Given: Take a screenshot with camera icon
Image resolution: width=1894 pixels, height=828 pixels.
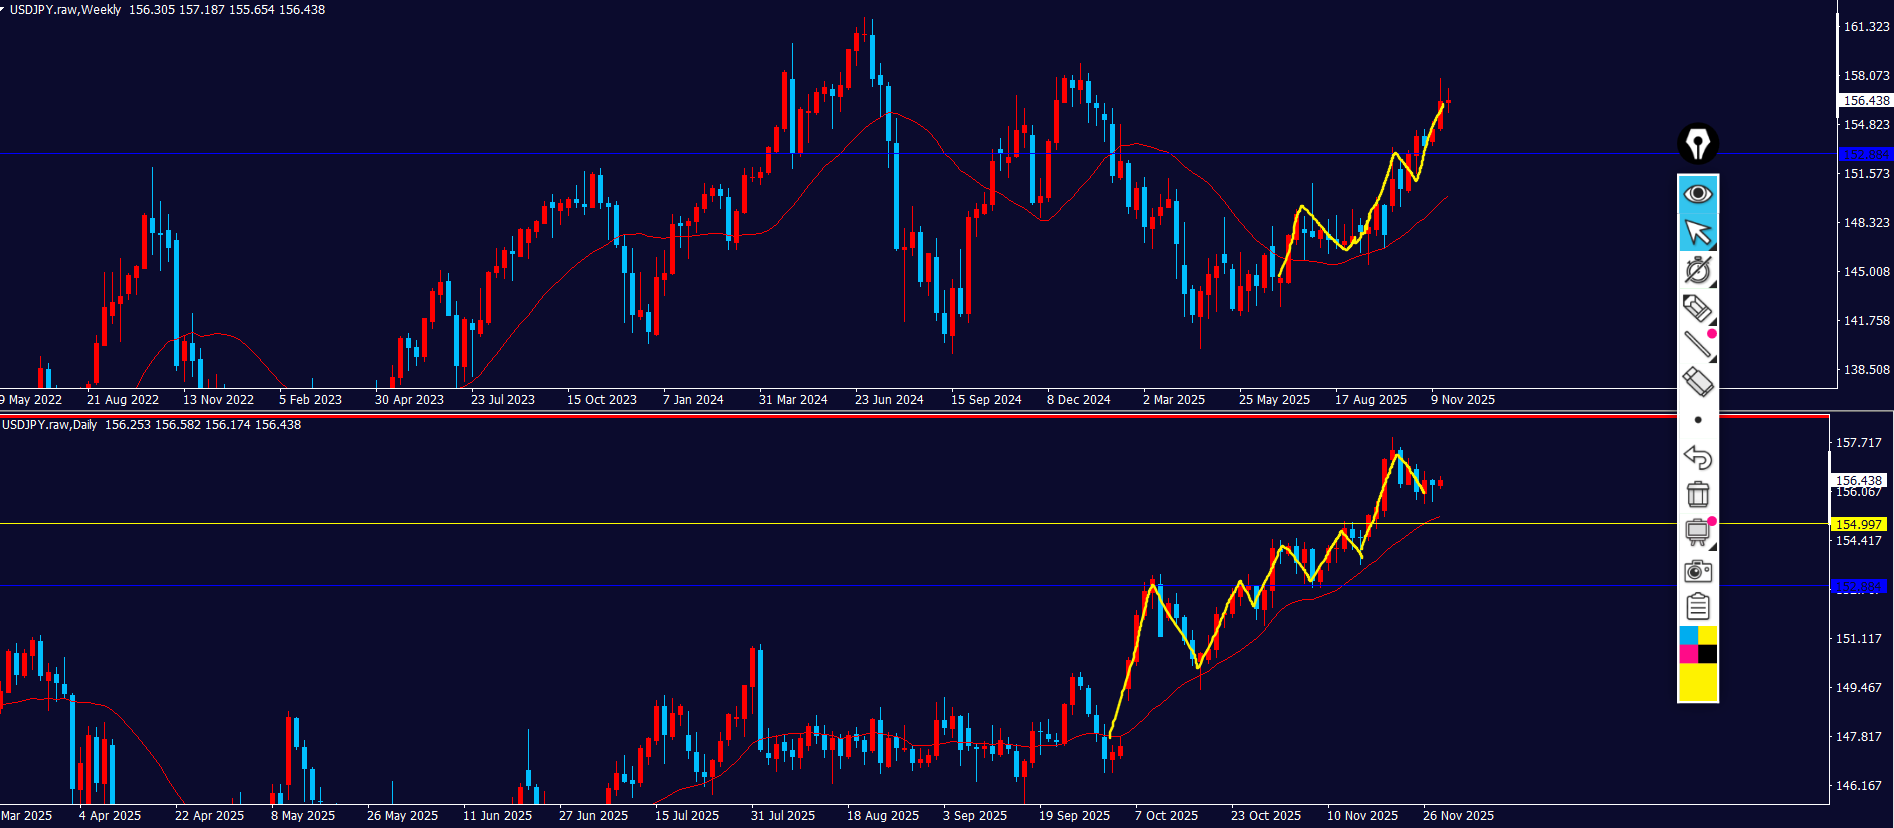Looking at the screenshot, I should [1697, 571].
